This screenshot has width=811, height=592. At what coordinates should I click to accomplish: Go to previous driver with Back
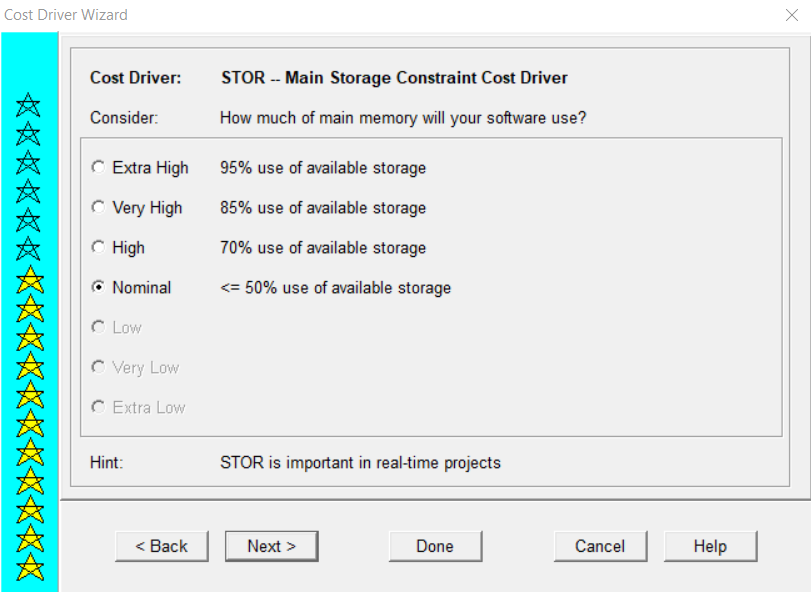[162, 546]
